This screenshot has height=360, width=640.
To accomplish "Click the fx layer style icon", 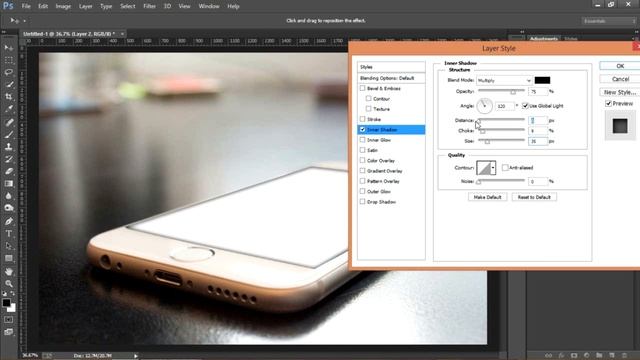I will pos(561,356).
